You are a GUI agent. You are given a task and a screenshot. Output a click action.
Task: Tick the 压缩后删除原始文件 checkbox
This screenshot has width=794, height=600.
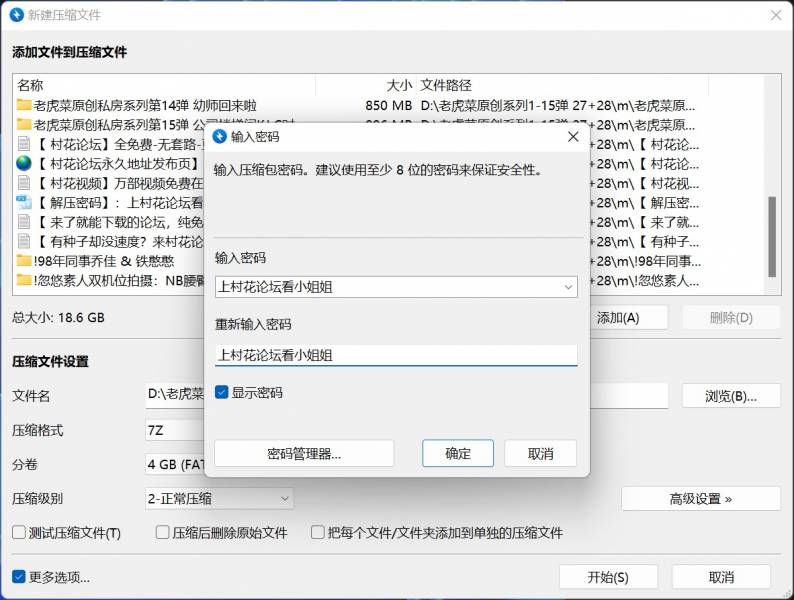coord(163,533)
